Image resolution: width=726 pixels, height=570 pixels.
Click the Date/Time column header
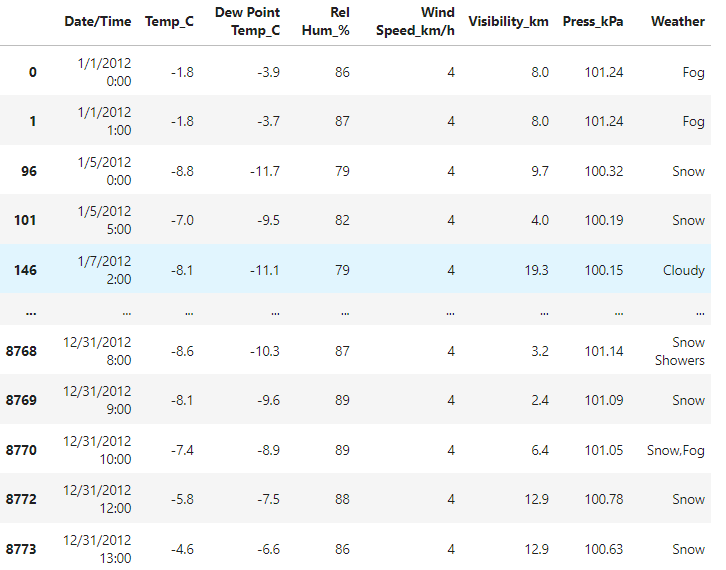click(97, 21)
